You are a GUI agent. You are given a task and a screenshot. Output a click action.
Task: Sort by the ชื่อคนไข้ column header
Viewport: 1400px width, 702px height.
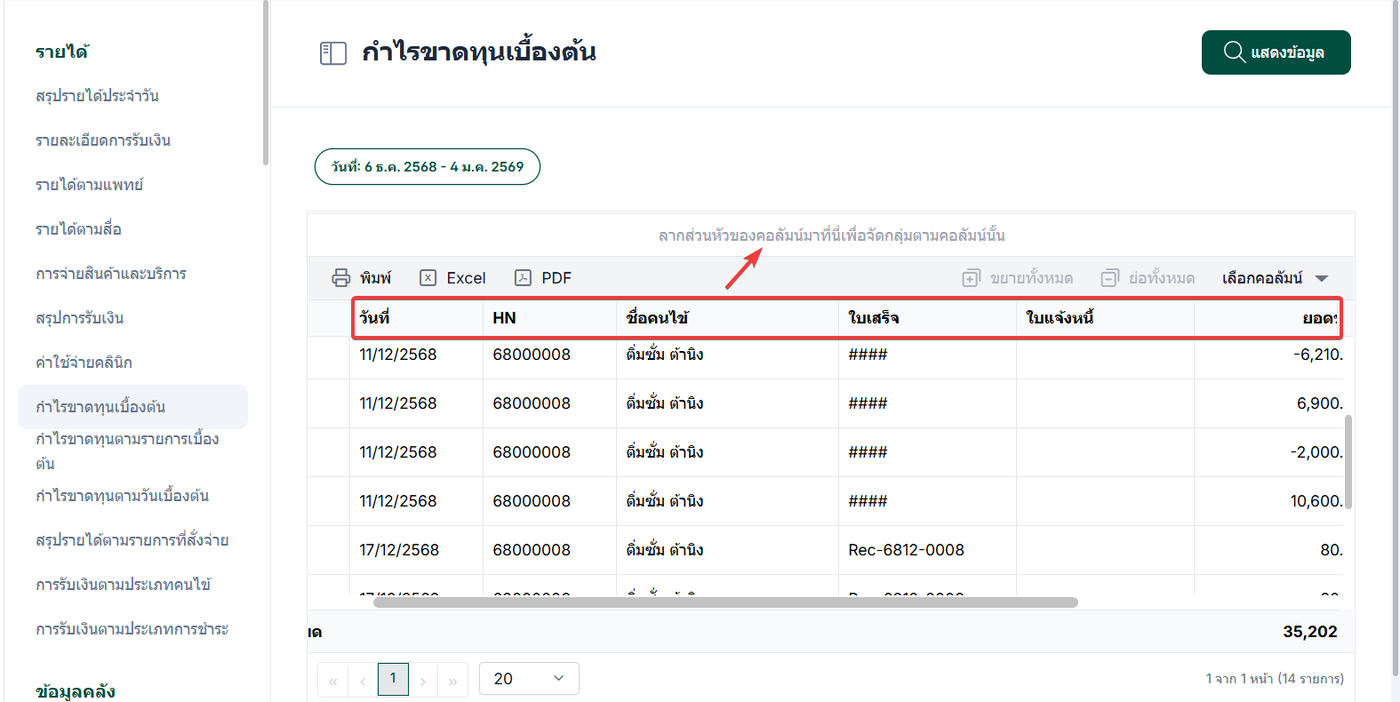click(x=727, y=318)
